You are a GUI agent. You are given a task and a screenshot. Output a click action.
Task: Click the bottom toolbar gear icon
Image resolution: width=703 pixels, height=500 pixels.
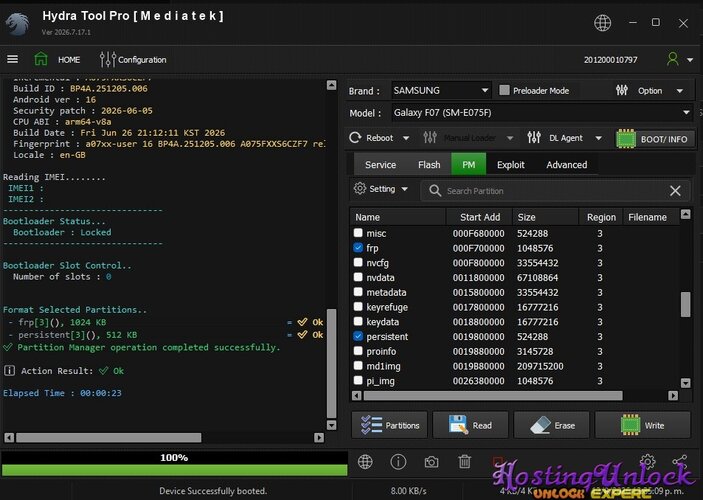[x=647, y=461]
